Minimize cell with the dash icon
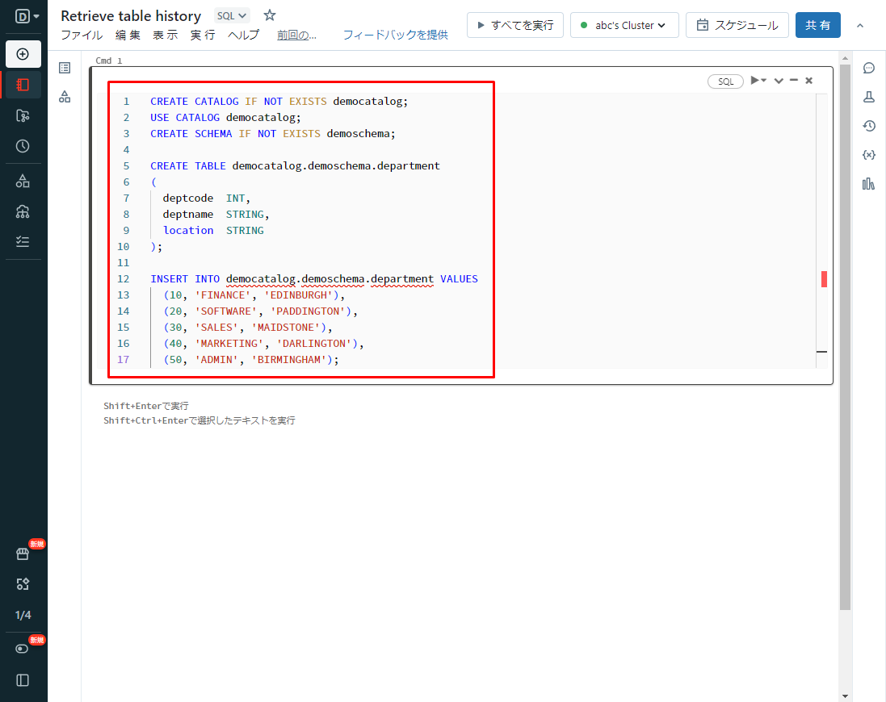Viewport: 886px width, 702px height. pyautogui.click(x=793, y=81)
